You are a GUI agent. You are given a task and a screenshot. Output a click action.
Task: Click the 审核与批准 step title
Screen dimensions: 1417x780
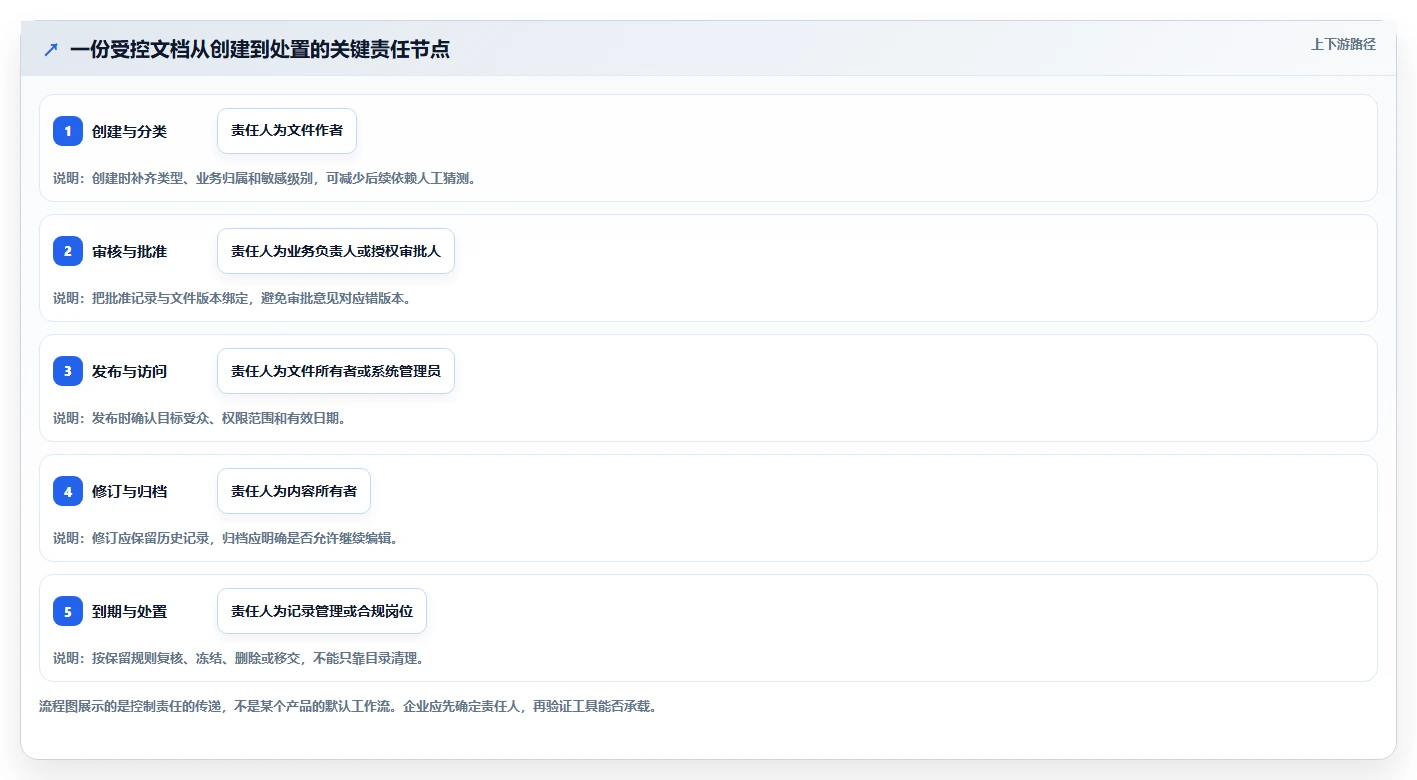129,251
